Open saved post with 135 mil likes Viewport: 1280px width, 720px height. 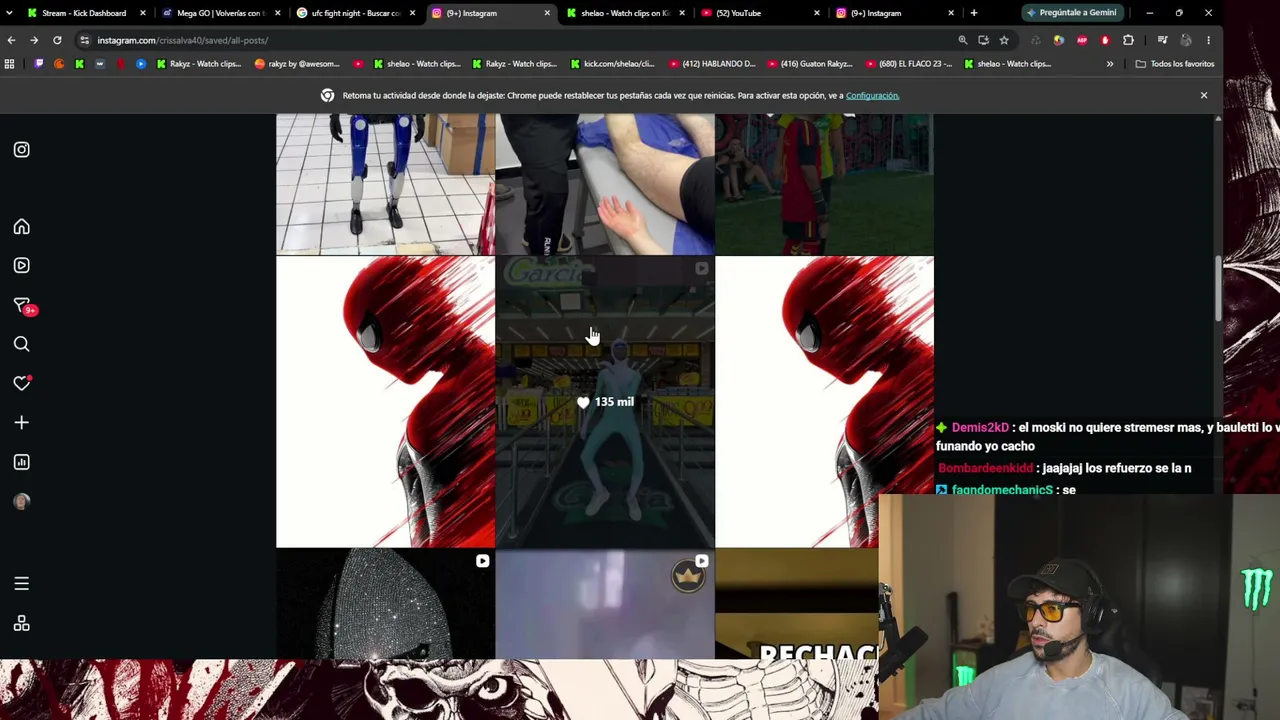click(605, 402)
